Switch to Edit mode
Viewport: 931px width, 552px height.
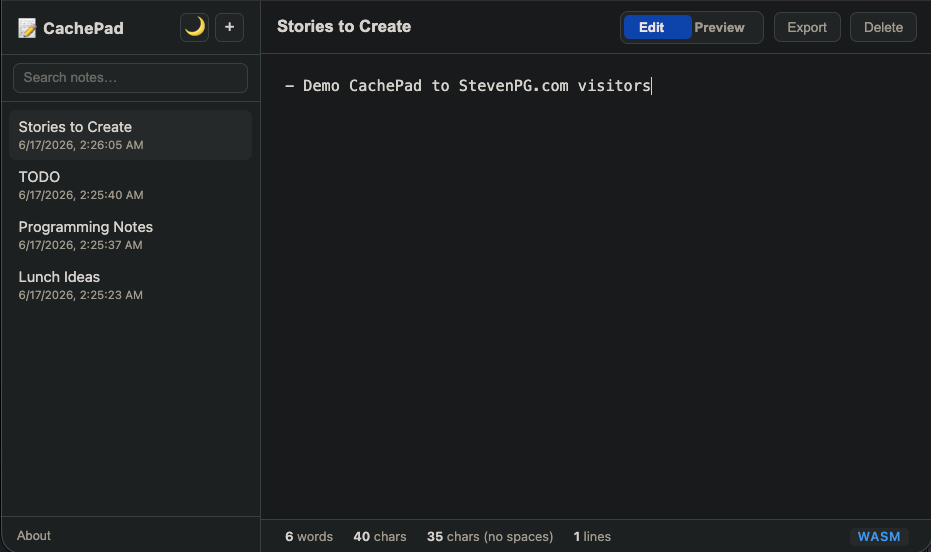point(657,27)
